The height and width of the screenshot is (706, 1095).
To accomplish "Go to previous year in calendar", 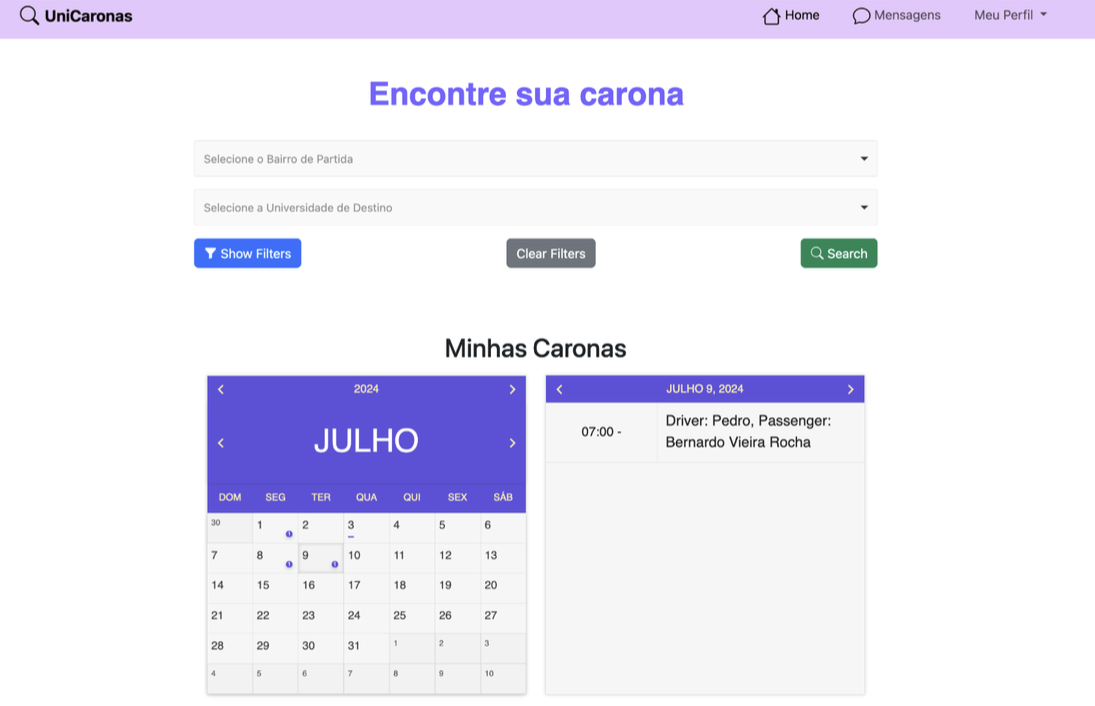I will (221, 389).
